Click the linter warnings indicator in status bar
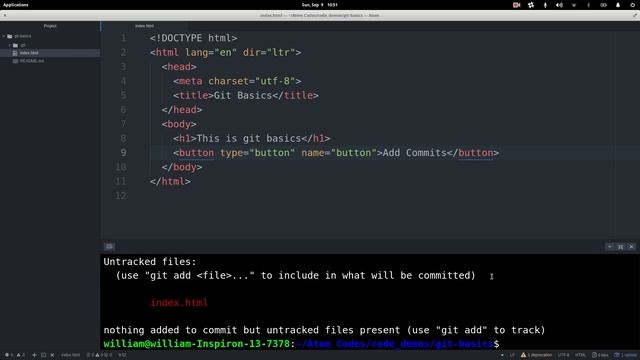This screenshot has height=360, width=640. click(20, 355)
